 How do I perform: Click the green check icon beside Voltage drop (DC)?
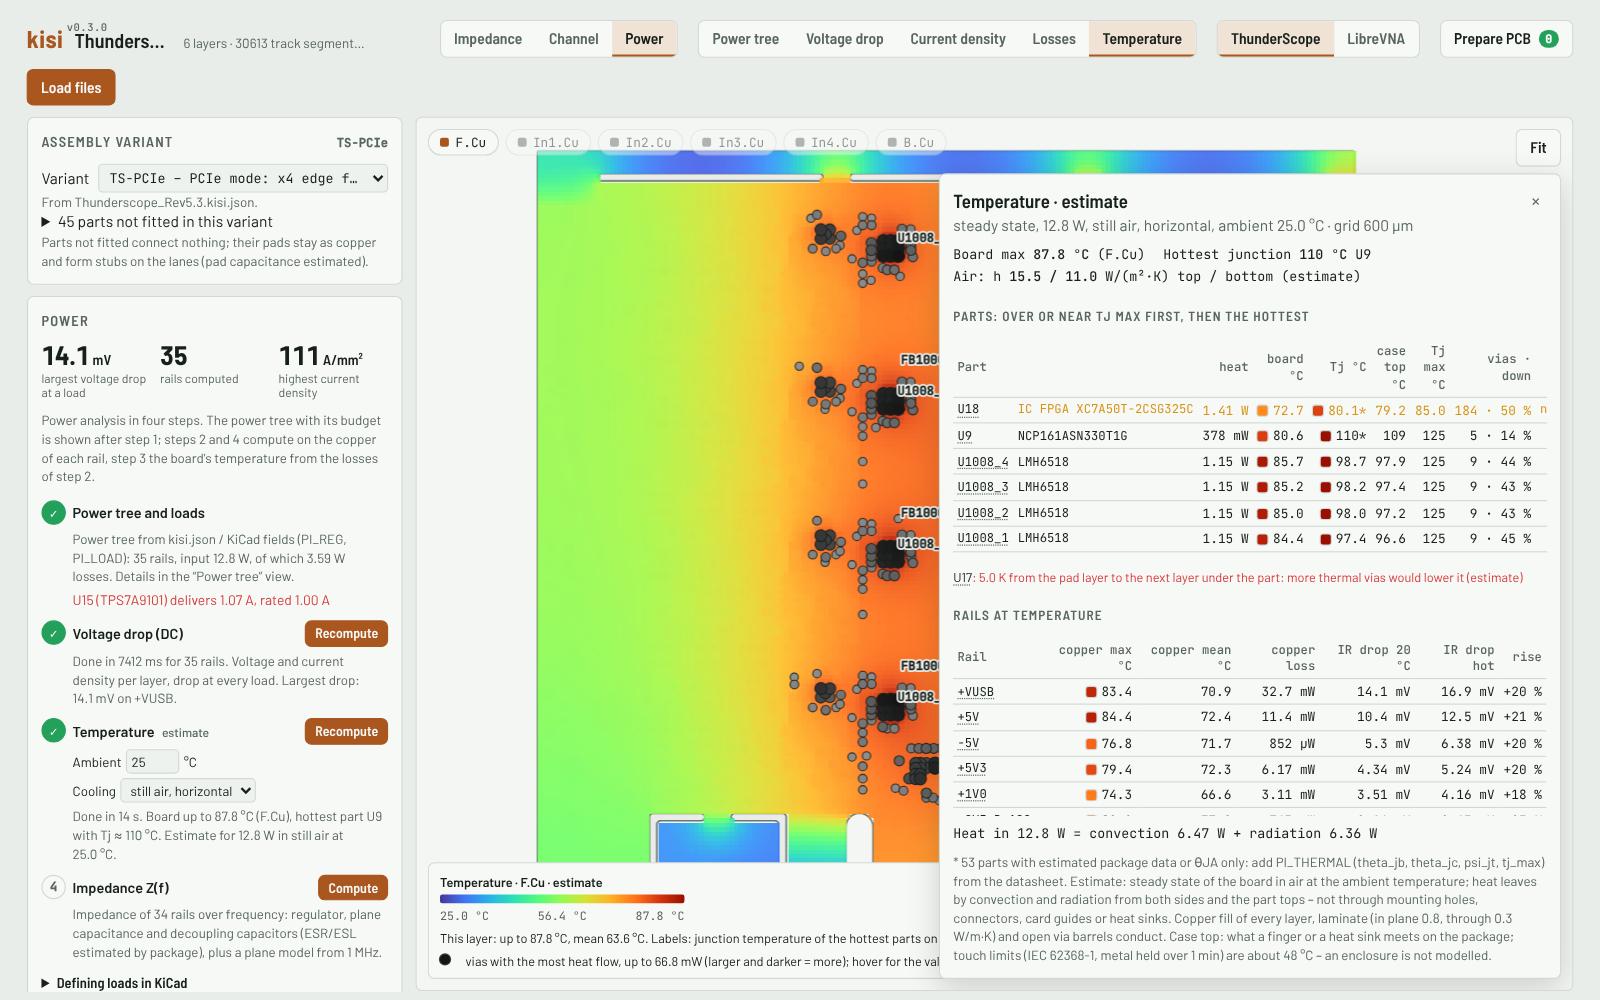pos(54,633)
